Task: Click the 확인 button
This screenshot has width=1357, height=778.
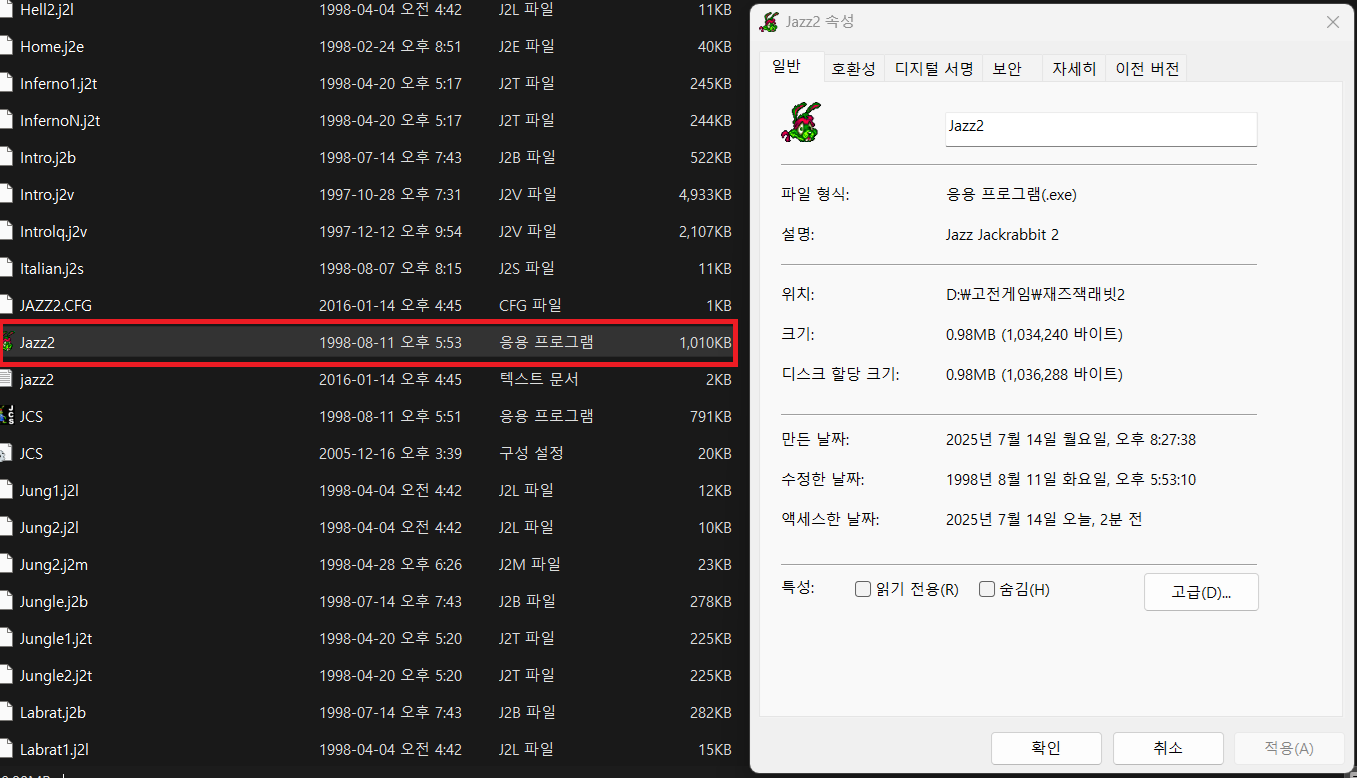Action: tap(1046, 748)
